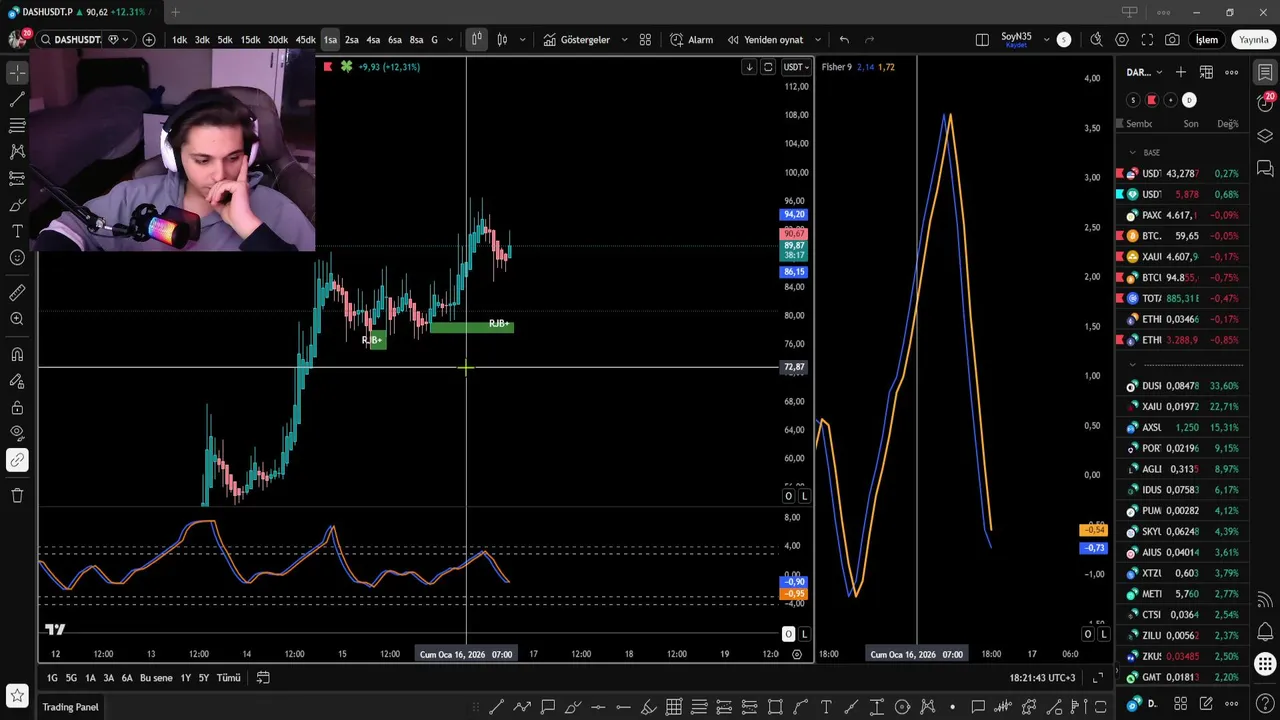Open quick search icon in top toolbar
The image size is (1280, 720).
tap(1096, 40)
